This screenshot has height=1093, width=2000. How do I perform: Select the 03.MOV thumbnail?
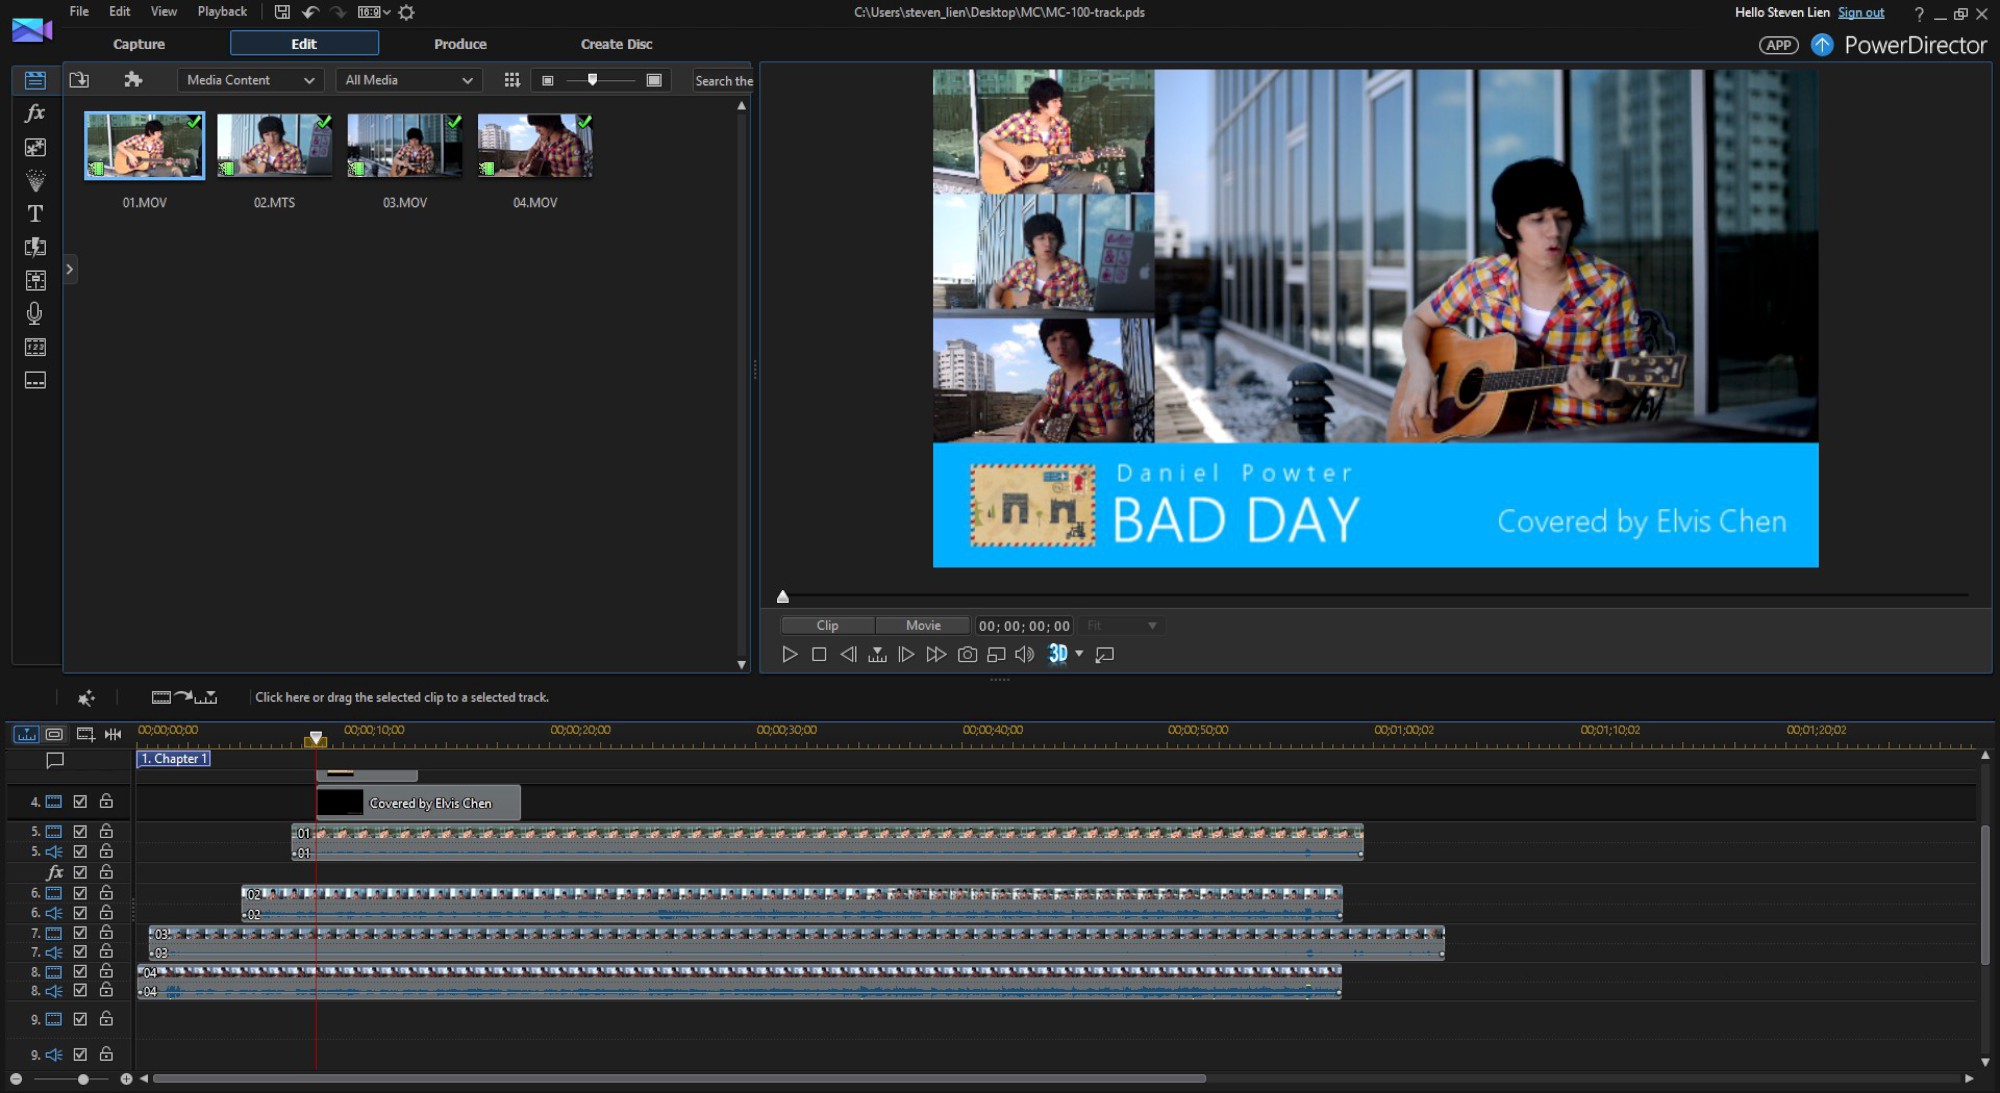point(405,146)
